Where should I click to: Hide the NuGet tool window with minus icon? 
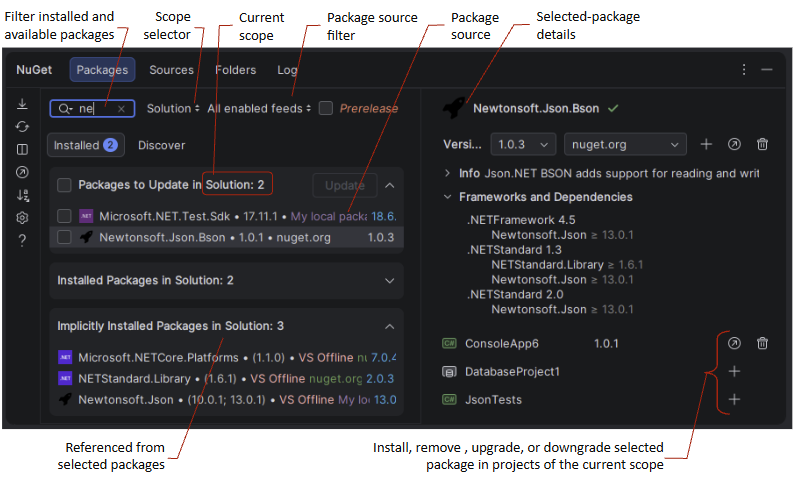767,69
